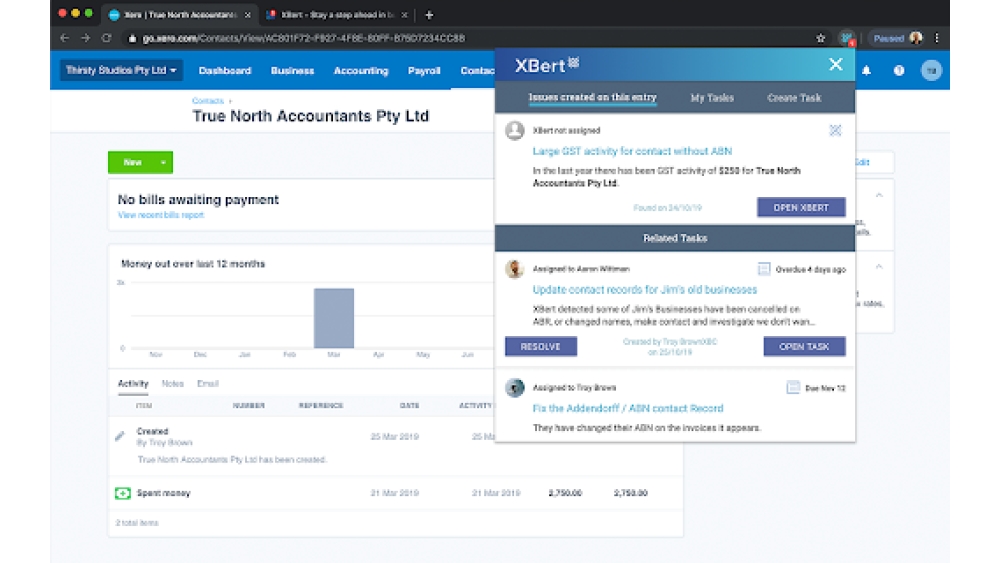Click calendar icon beside Overdue 4 days ago
This screenshot has height=563, width=1000.
(763, 269)
